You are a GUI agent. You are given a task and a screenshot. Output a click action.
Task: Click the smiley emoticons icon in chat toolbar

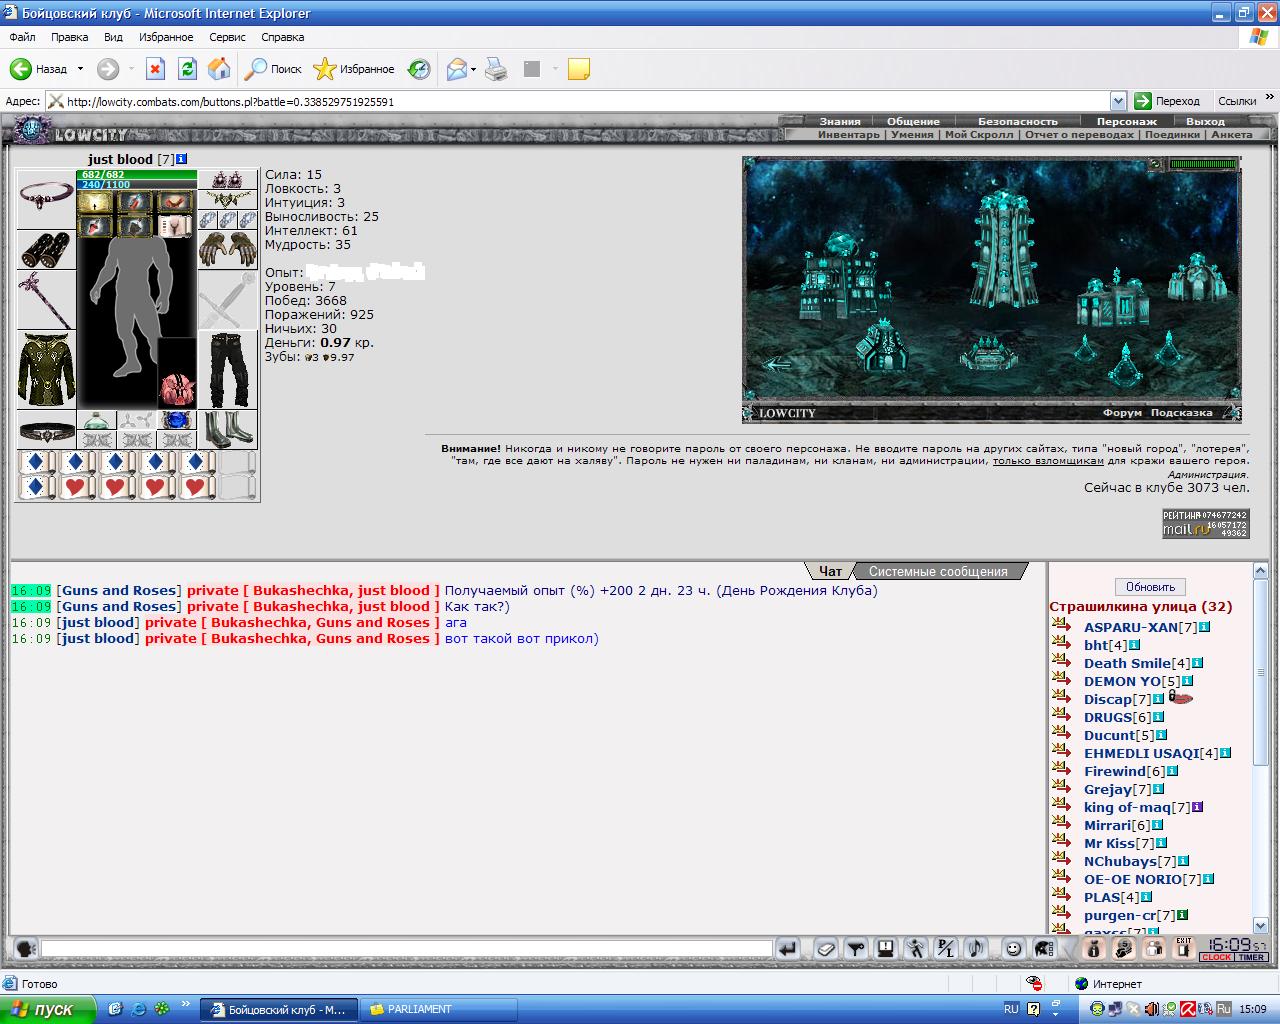(1014, 948)
